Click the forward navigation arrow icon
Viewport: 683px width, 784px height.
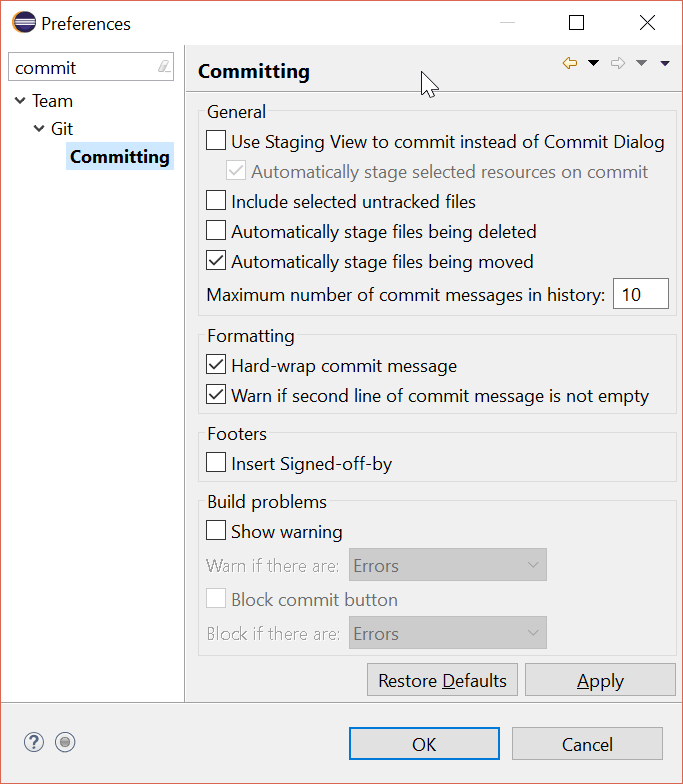tap(618, 63)
